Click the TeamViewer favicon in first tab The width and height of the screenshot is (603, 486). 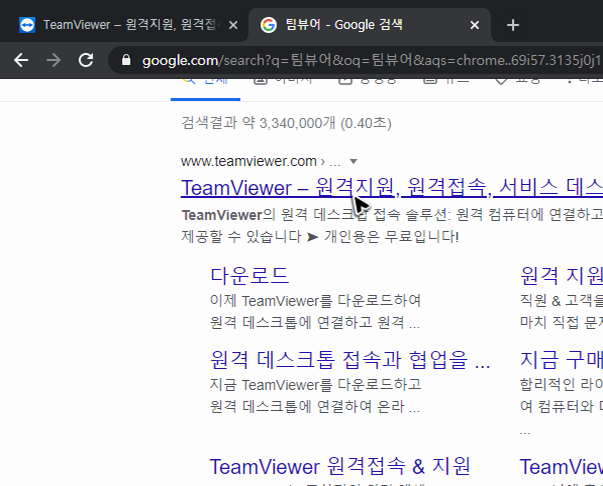tap(27, 25)
